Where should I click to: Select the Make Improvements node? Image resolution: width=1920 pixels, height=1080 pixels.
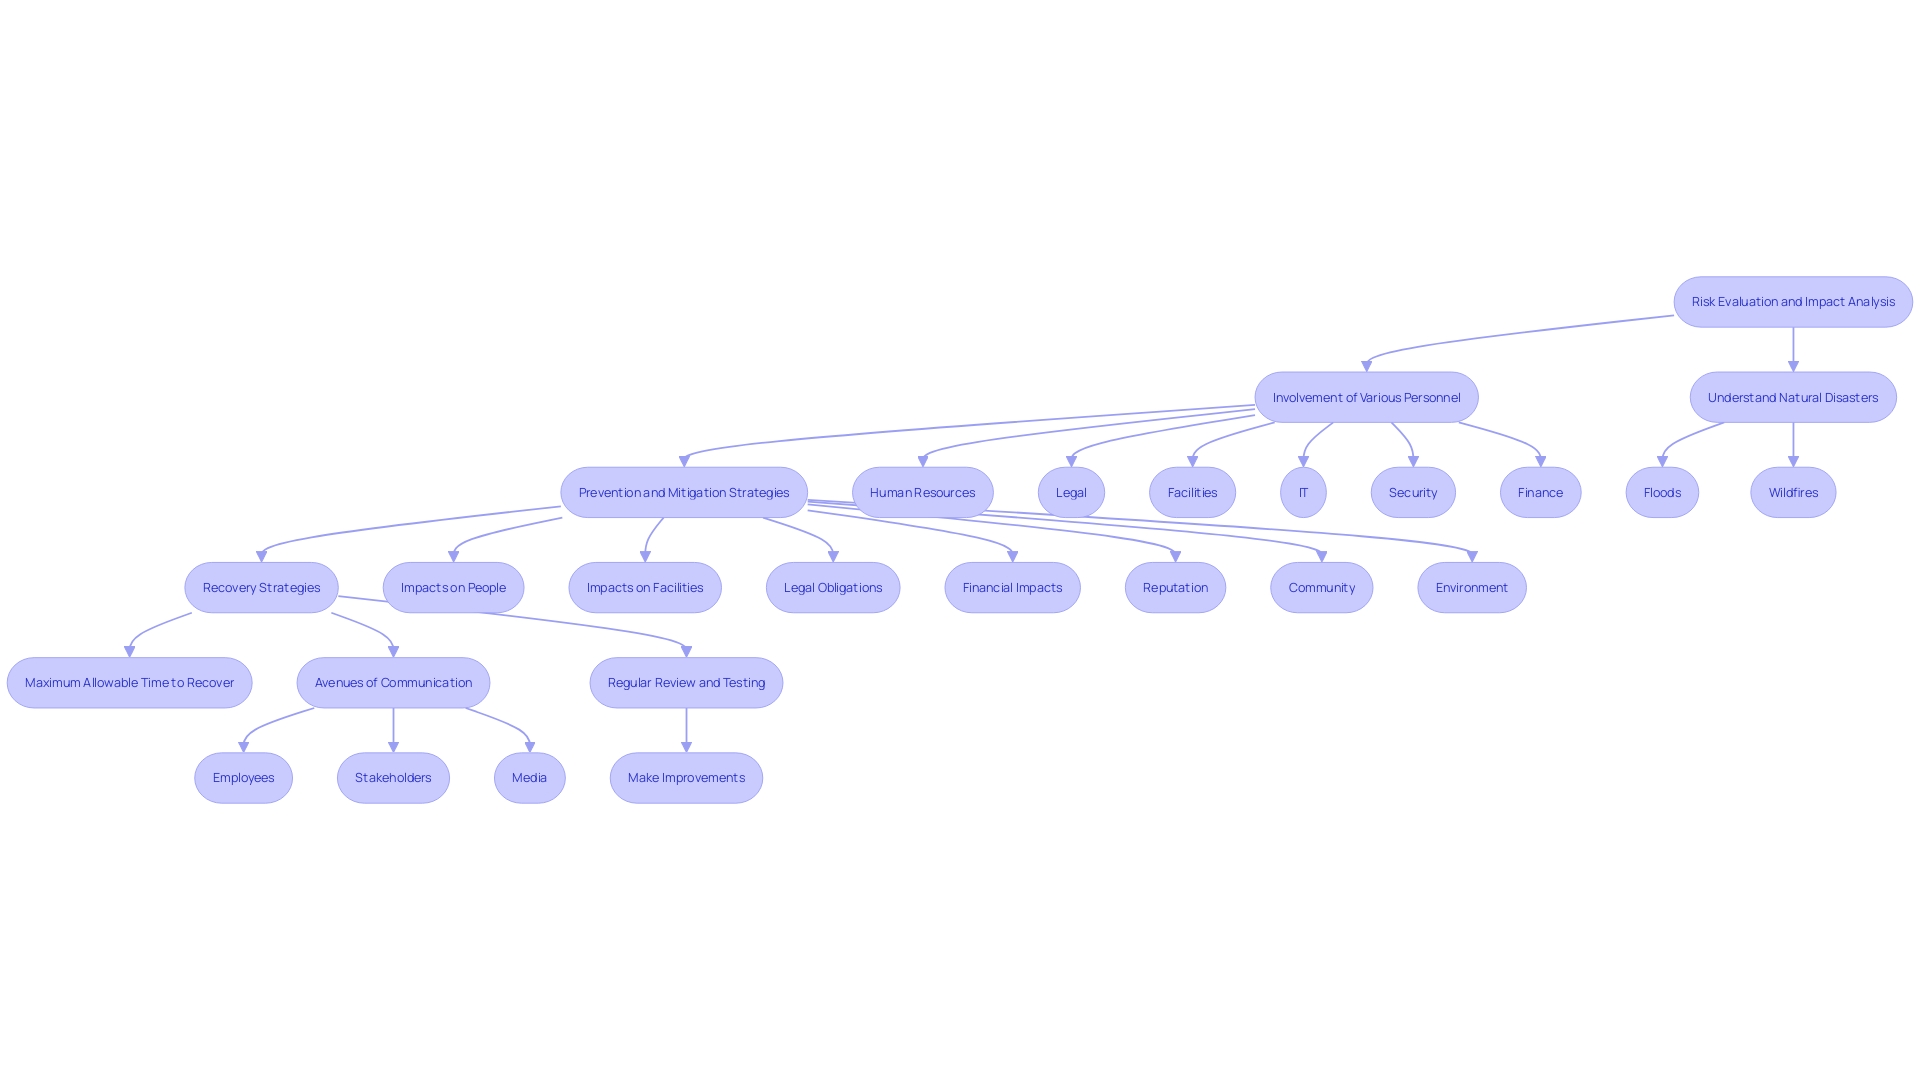(x=686, y=777)
